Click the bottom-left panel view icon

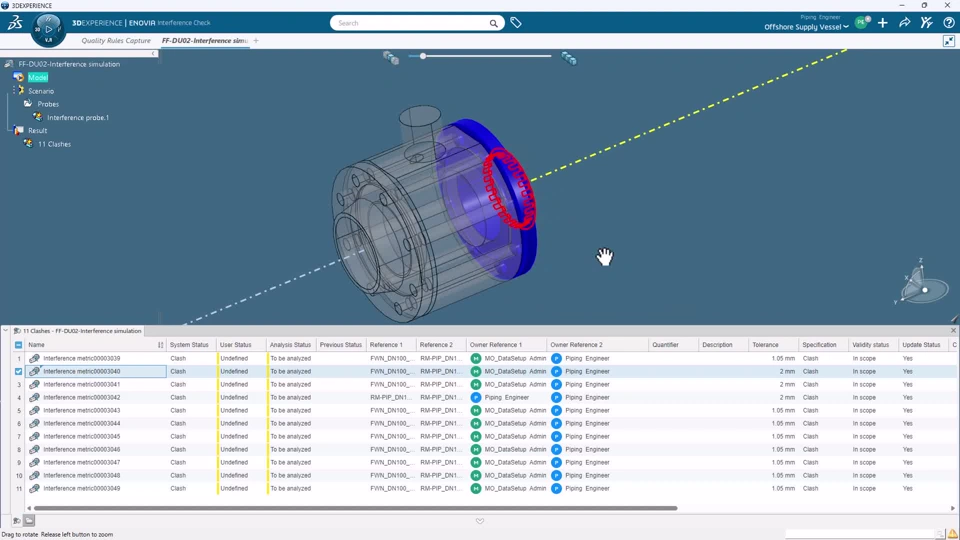coord(29,521)
